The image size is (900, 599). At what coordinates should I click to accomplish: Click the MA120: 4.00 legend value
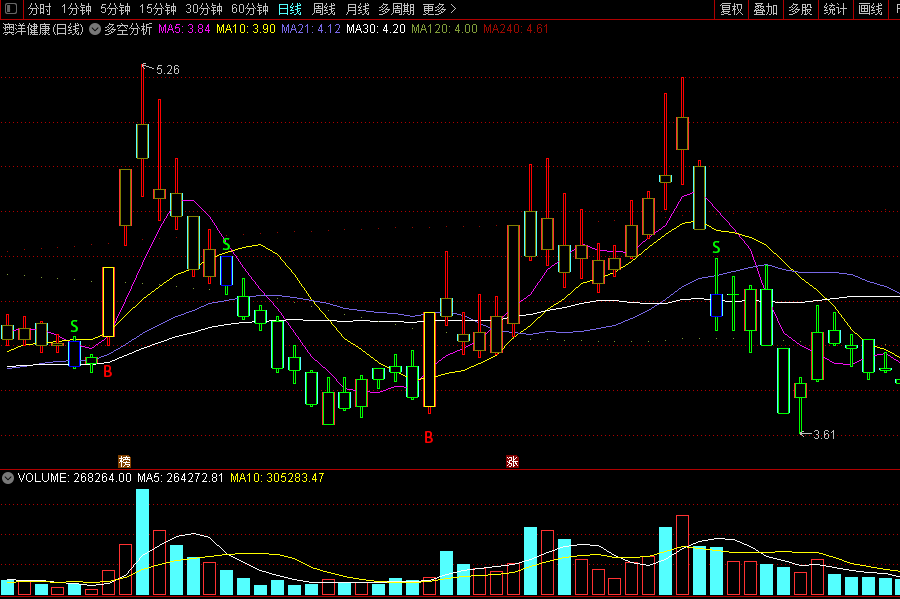444,29
